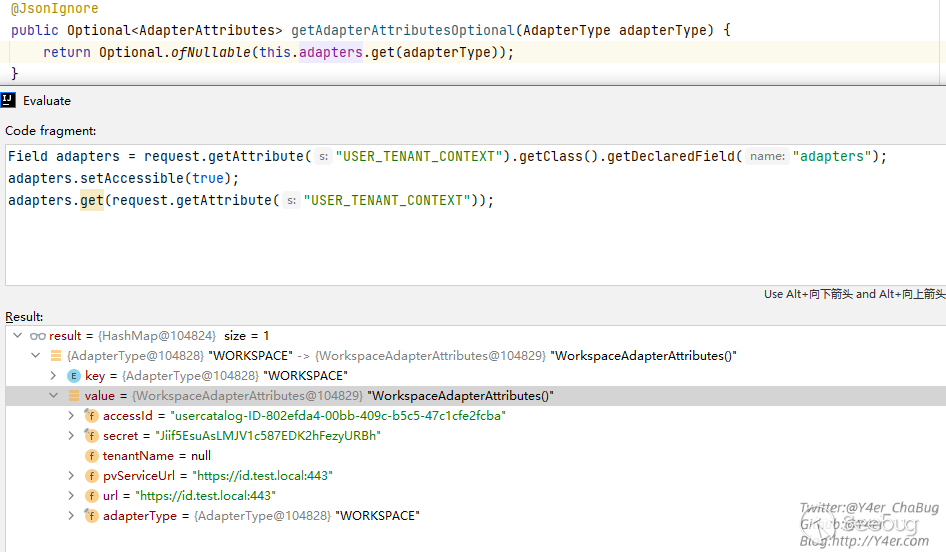This screenshot has width=946, height=552.
Task: Click the field icon beside accessId
Action: coord(91,415)
